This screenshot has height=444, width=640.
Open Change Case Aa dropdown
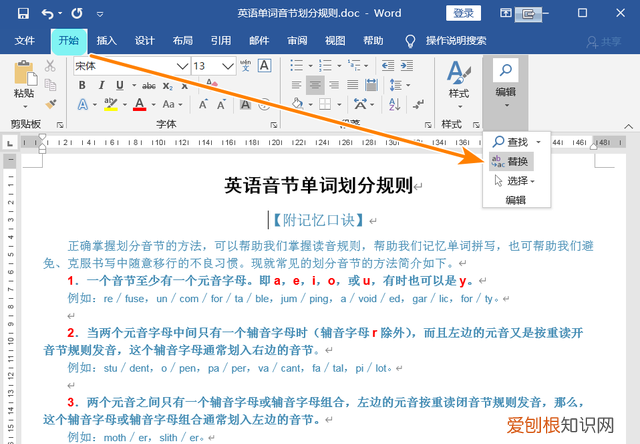172,104
